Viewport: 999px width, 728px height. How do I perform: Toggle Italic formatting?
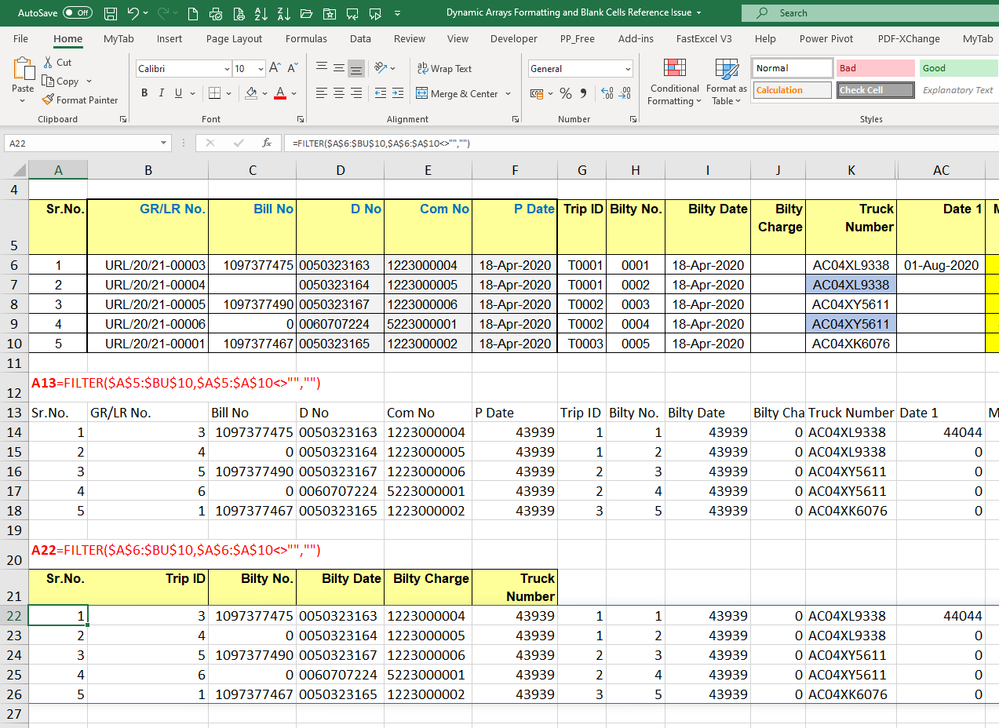tap(161, 93)
